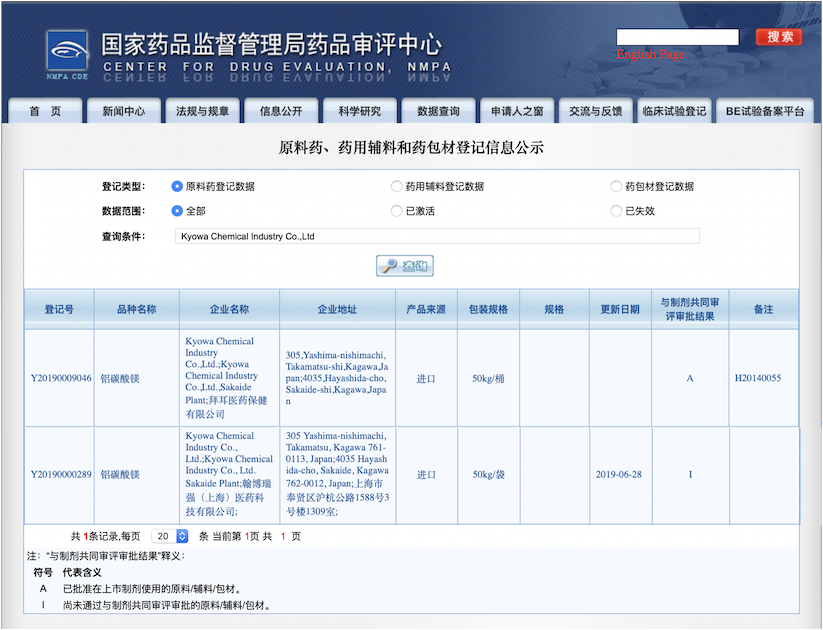The image size is (823, 630).
Task: Click the page title 原料药、药用辅料和药包材登记信息公示
Action: 411,148
